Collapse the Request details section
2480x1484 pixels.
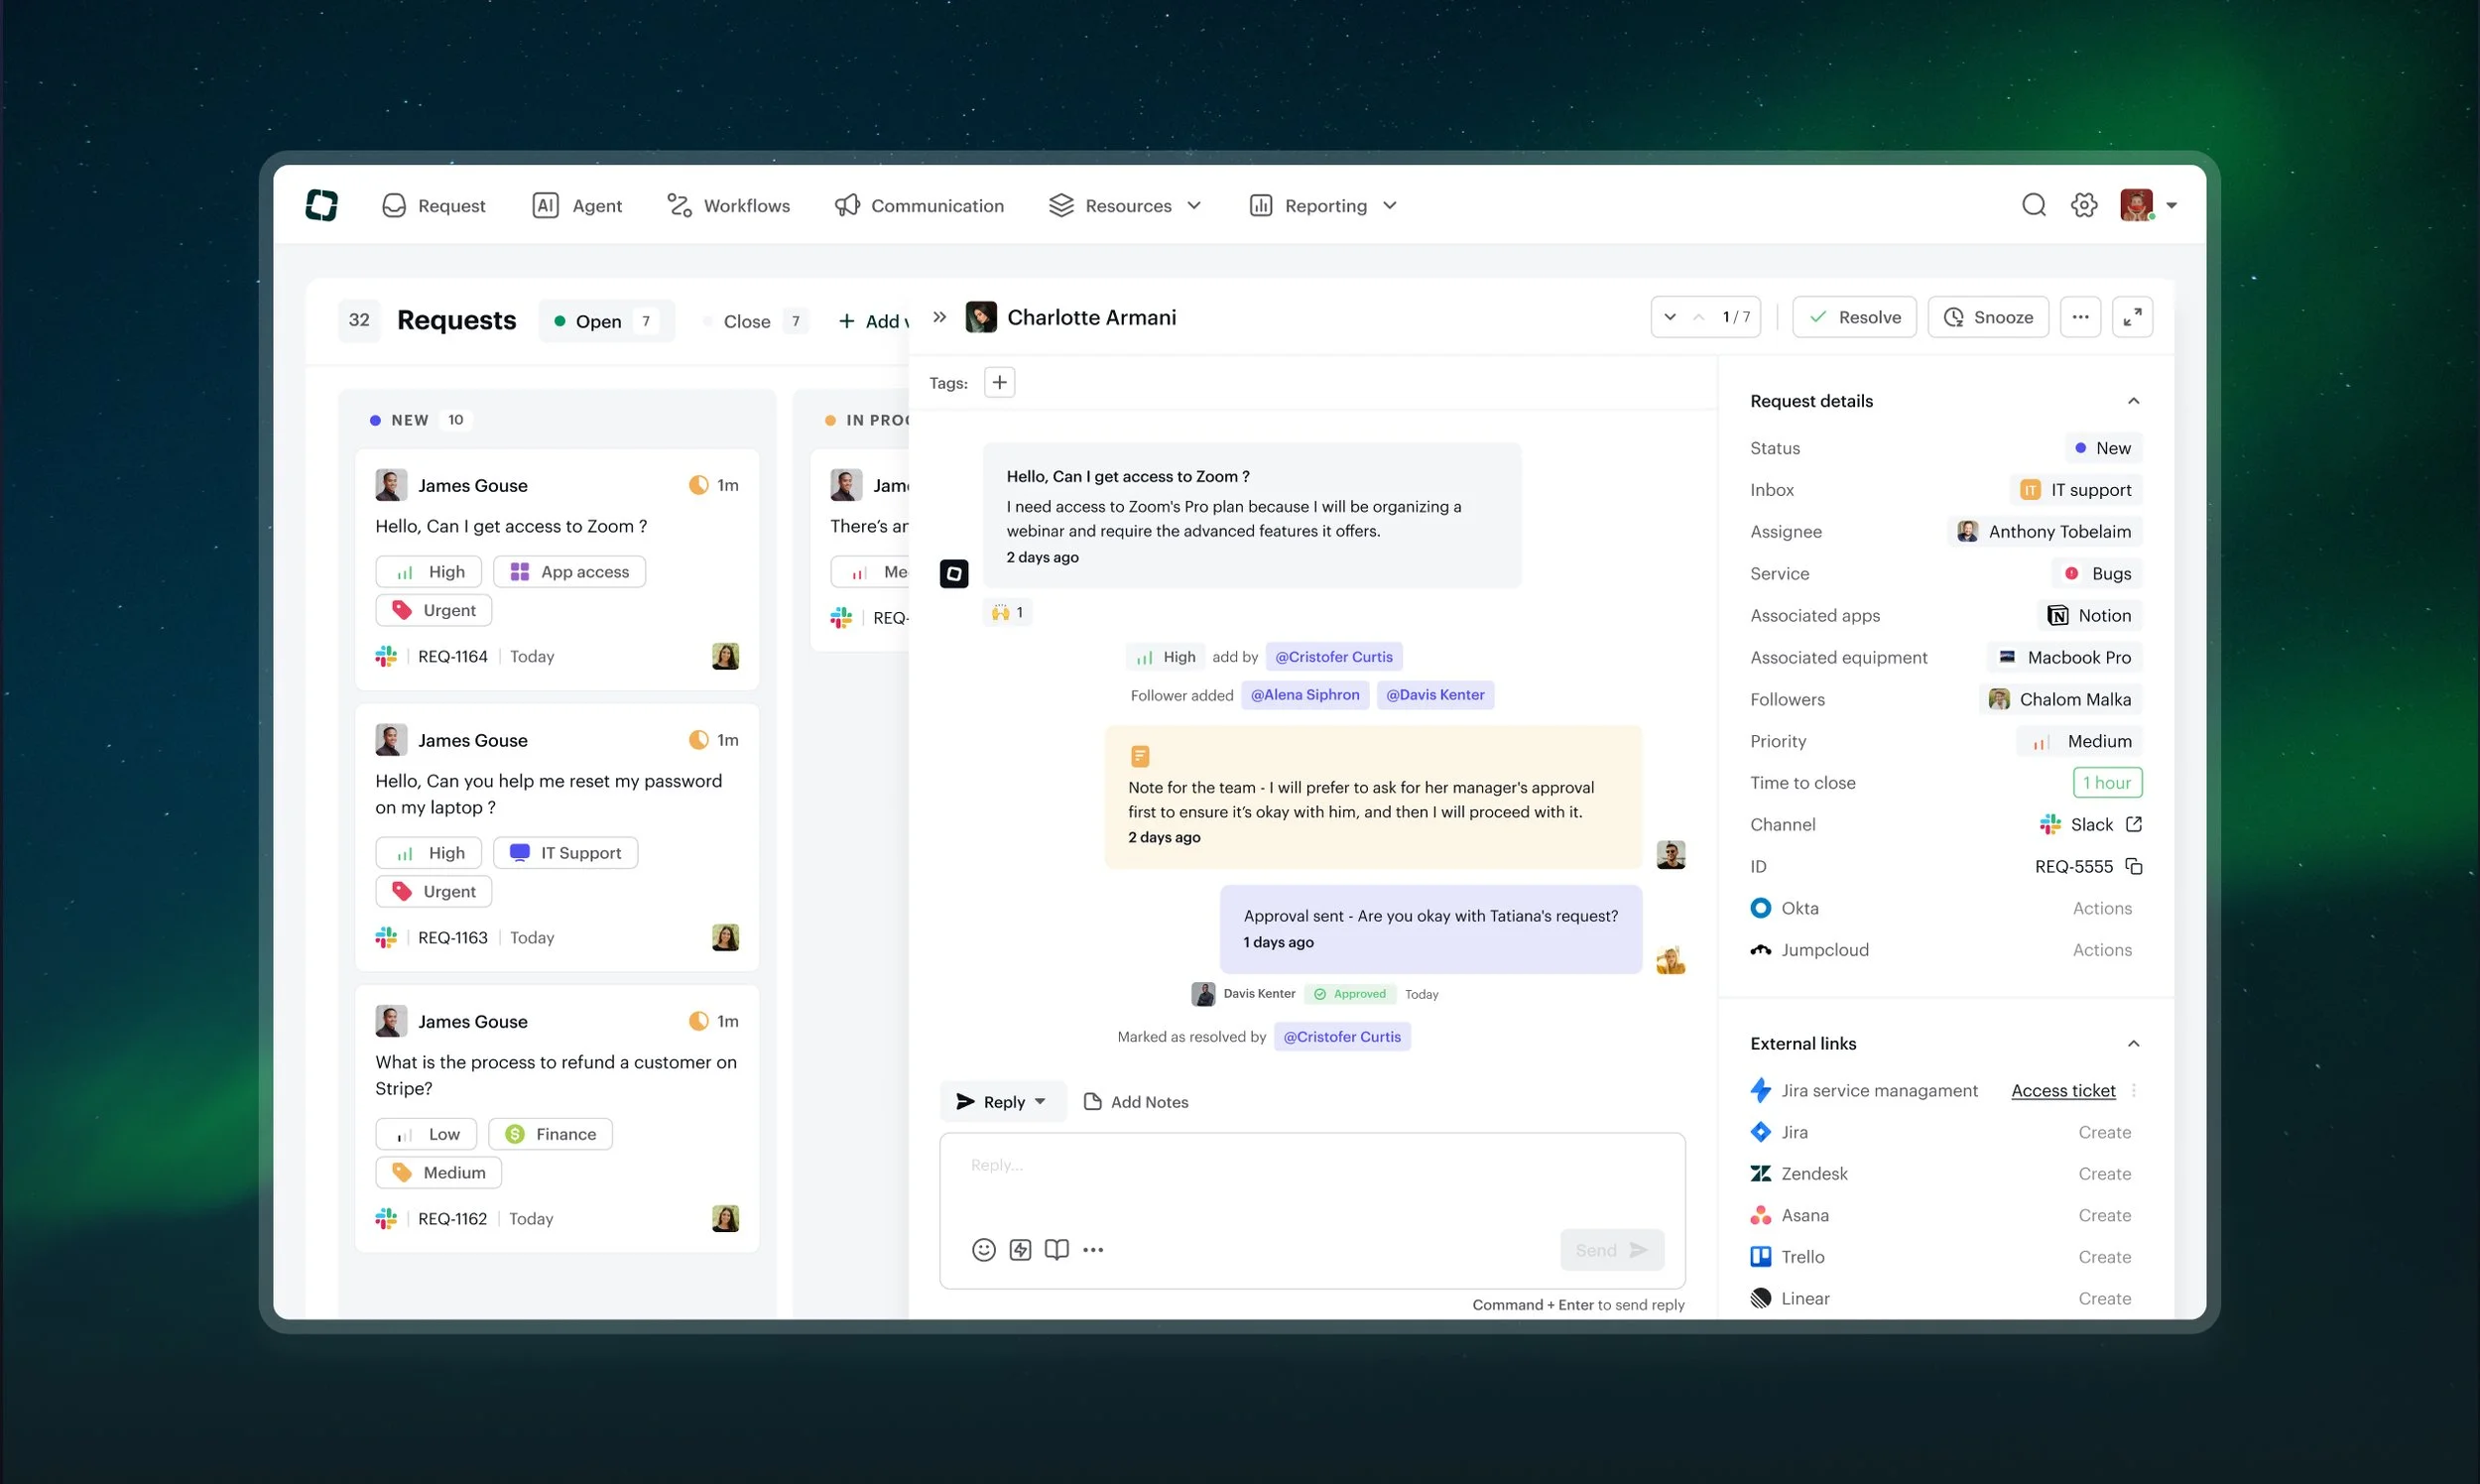pyautogui.click(x=2133, y=401)
